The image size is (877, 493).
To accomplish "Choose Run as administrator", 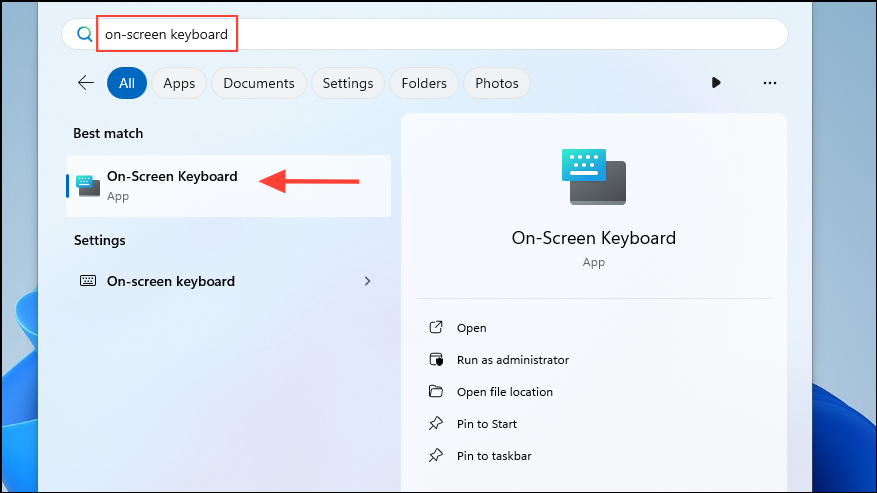I will (x=513, y=360).
